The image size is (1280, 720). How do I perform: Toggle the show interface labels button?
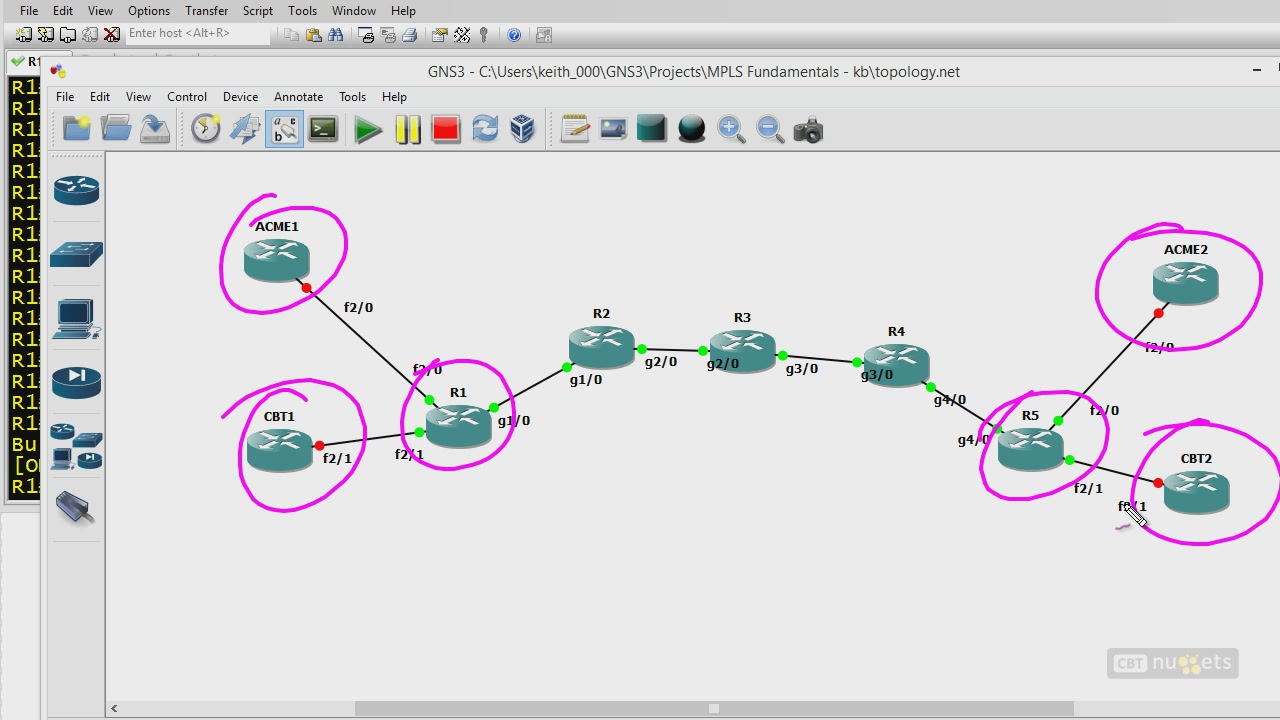coord(284,129)
